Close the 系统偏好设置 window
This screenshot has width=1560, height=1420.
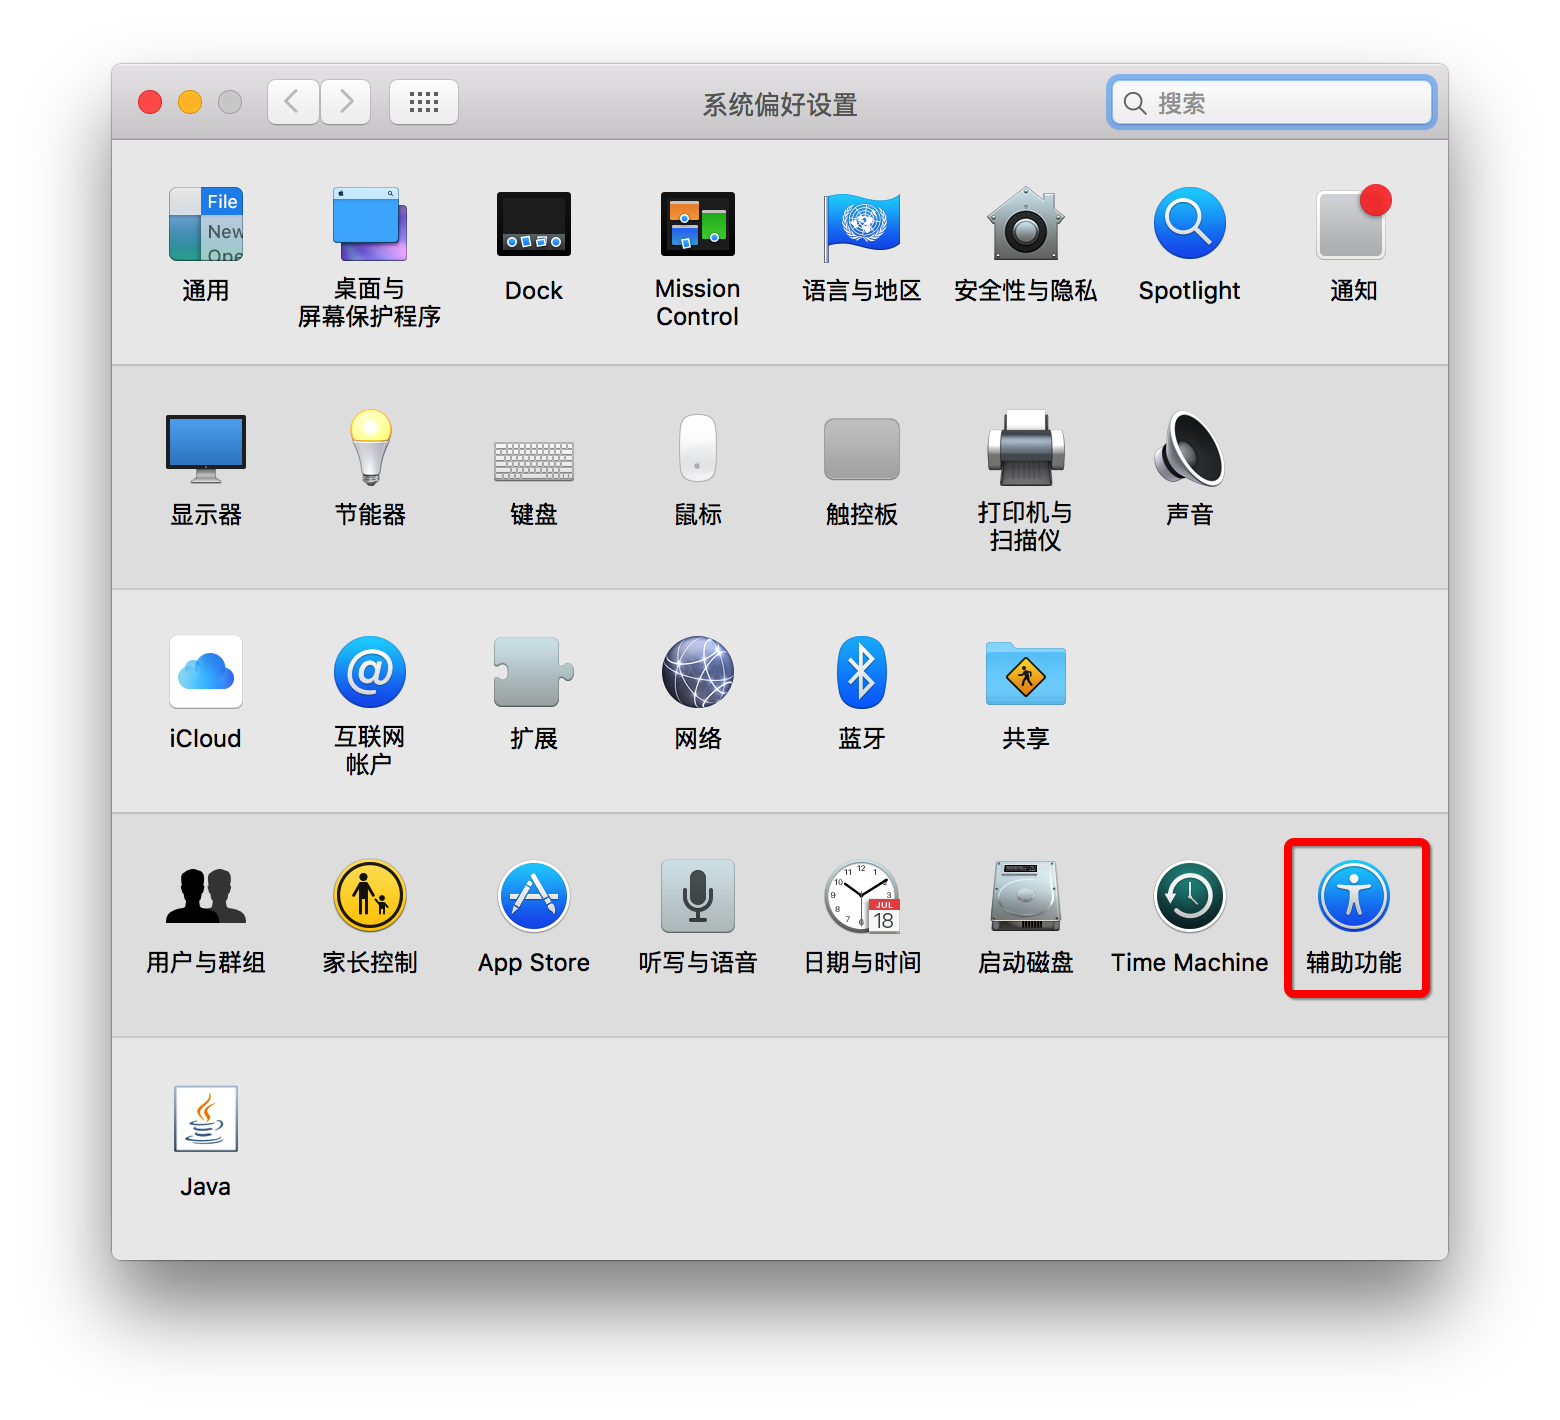(150, 102)
